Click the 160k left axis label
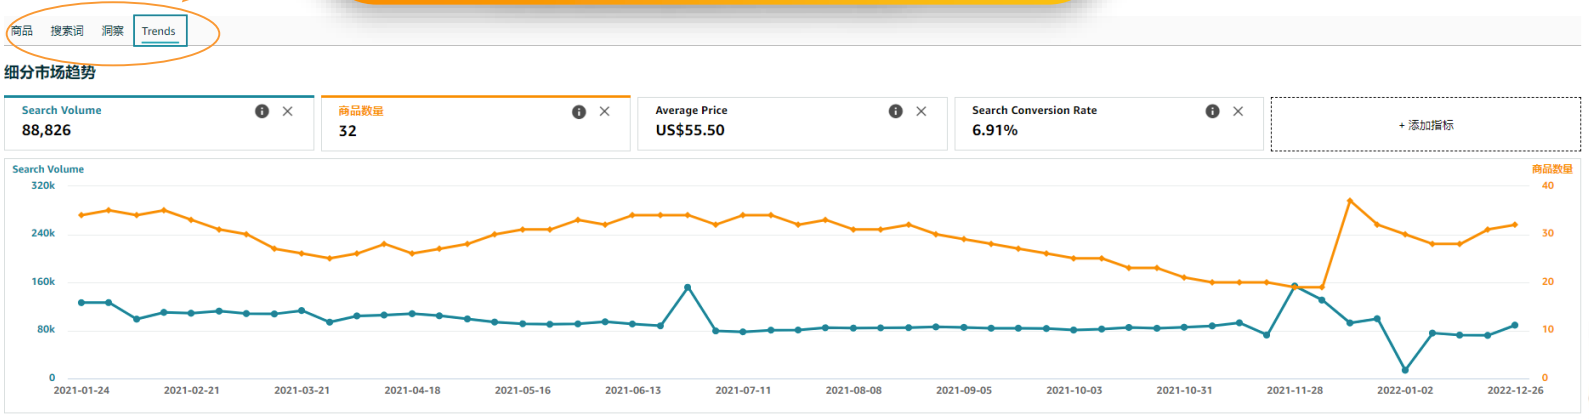Screen dimensions: 1589x419 [x=43, y=281]
